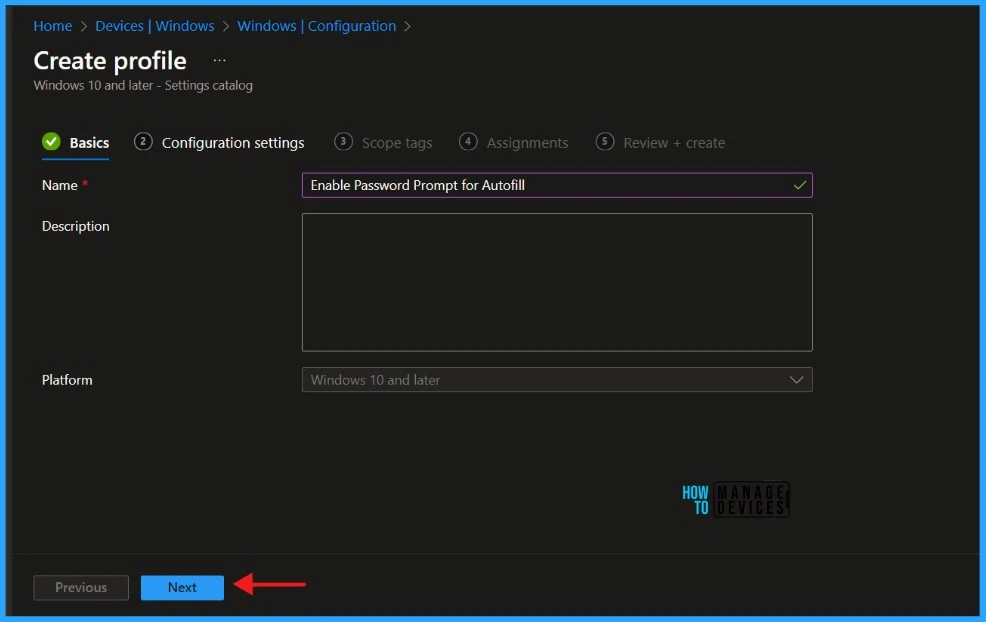
Task: Open the Scope tags step
Action: pyautogui.click(x=383, y=143)
